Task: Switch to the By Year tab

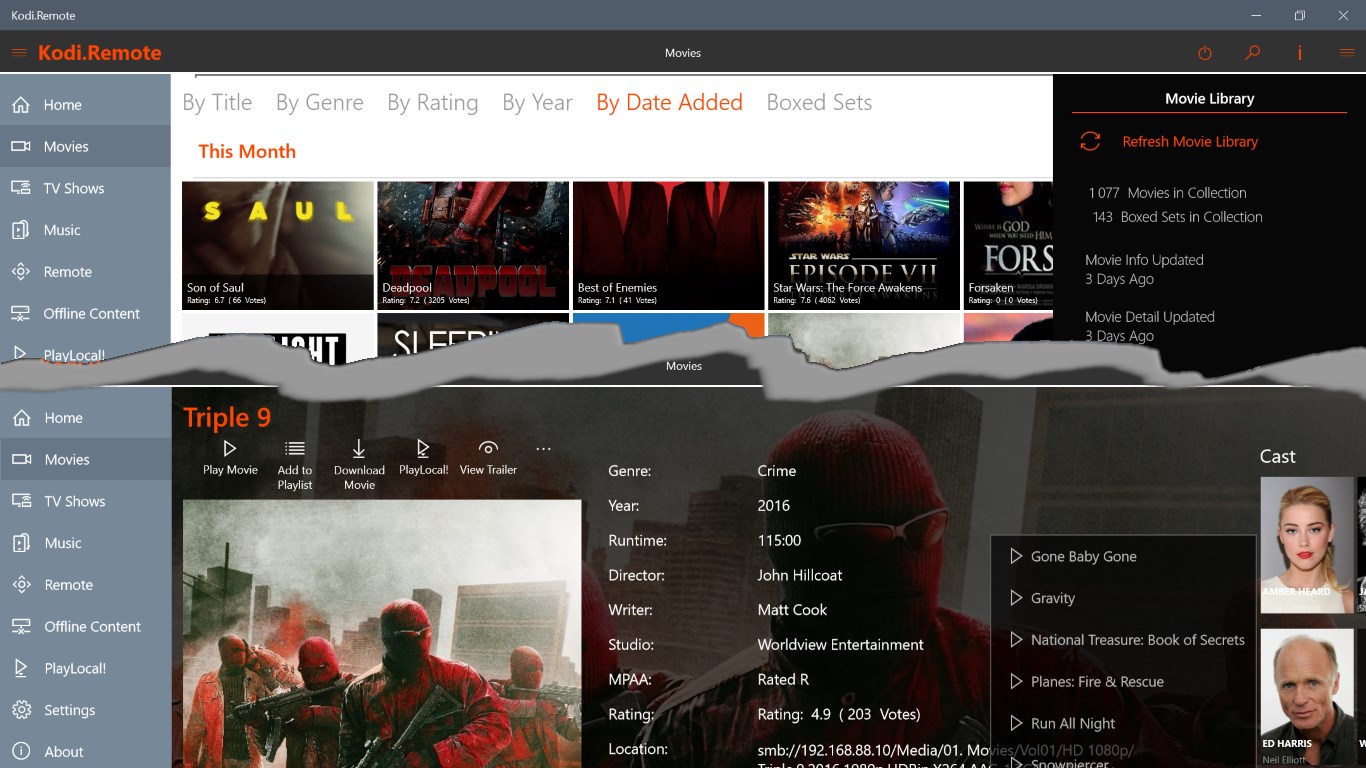Action: coord(537,103)
